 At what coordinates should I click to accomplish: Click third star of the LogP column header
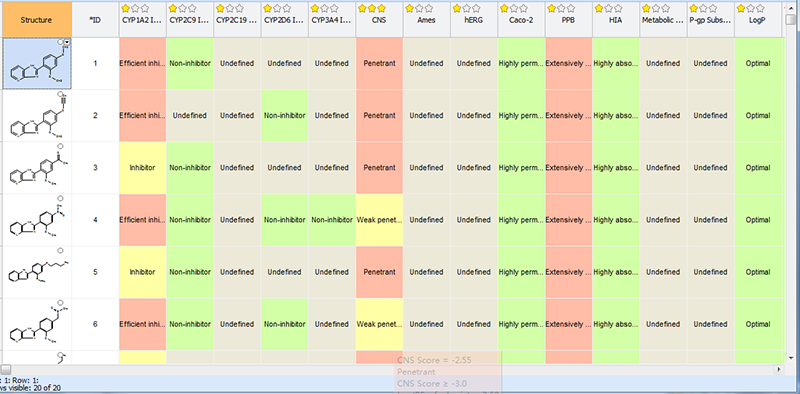tap(760, 8)
